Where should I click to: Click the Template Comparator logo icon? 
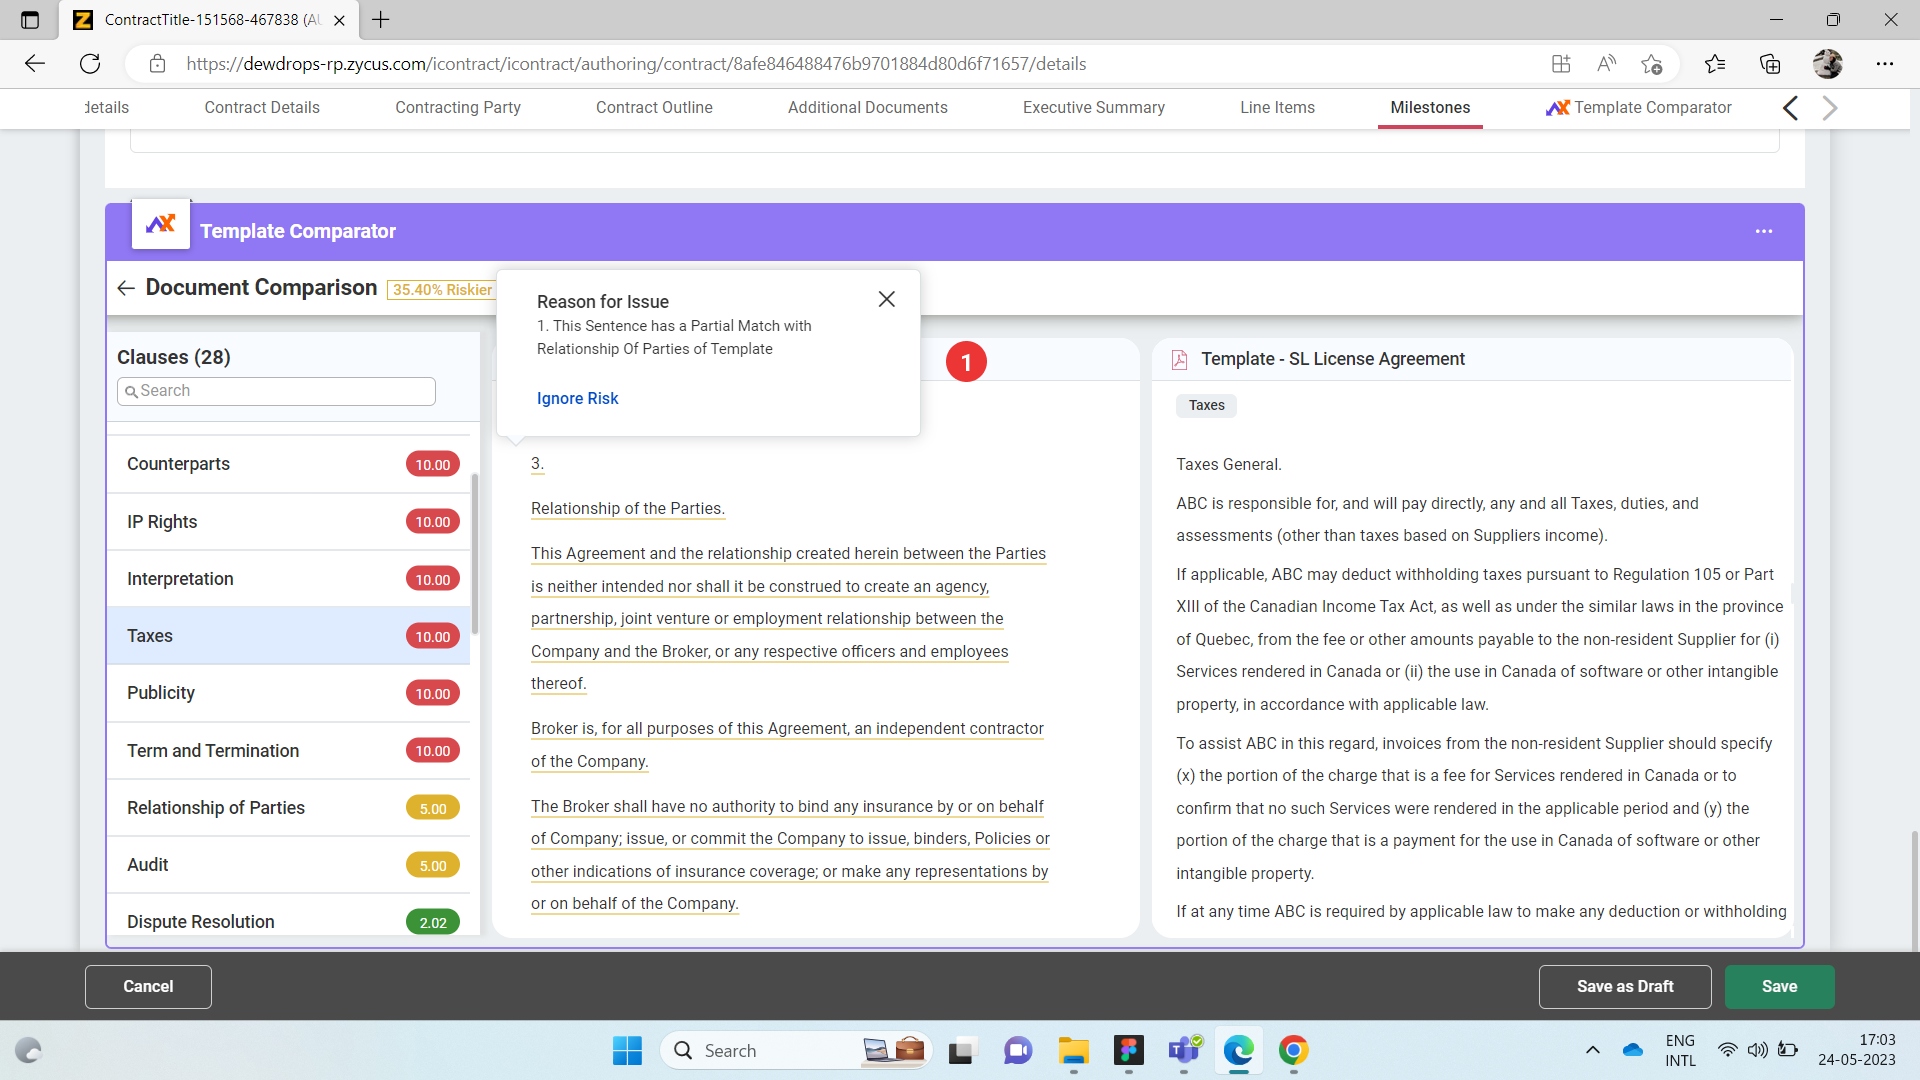click(x=161, y=224)
